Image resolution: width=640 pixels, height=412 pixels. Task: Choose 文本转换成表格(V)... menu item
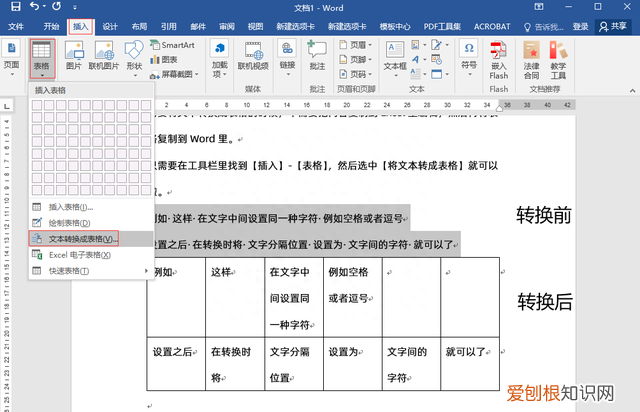[91, 239]
